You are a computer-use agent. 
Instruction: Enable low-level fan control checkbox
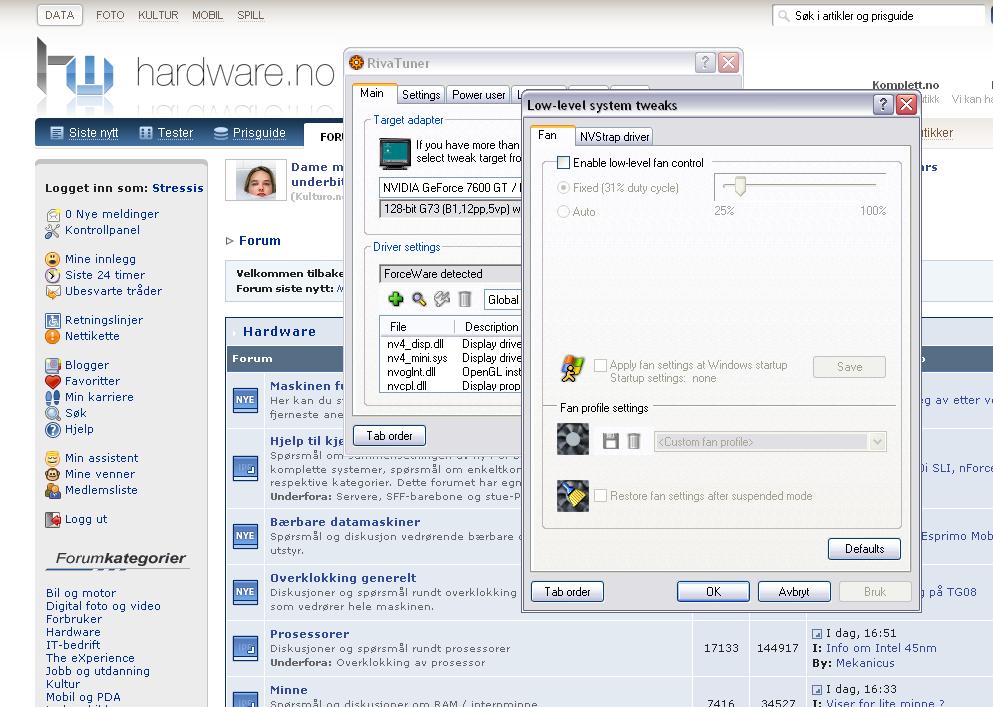(563, 163)
